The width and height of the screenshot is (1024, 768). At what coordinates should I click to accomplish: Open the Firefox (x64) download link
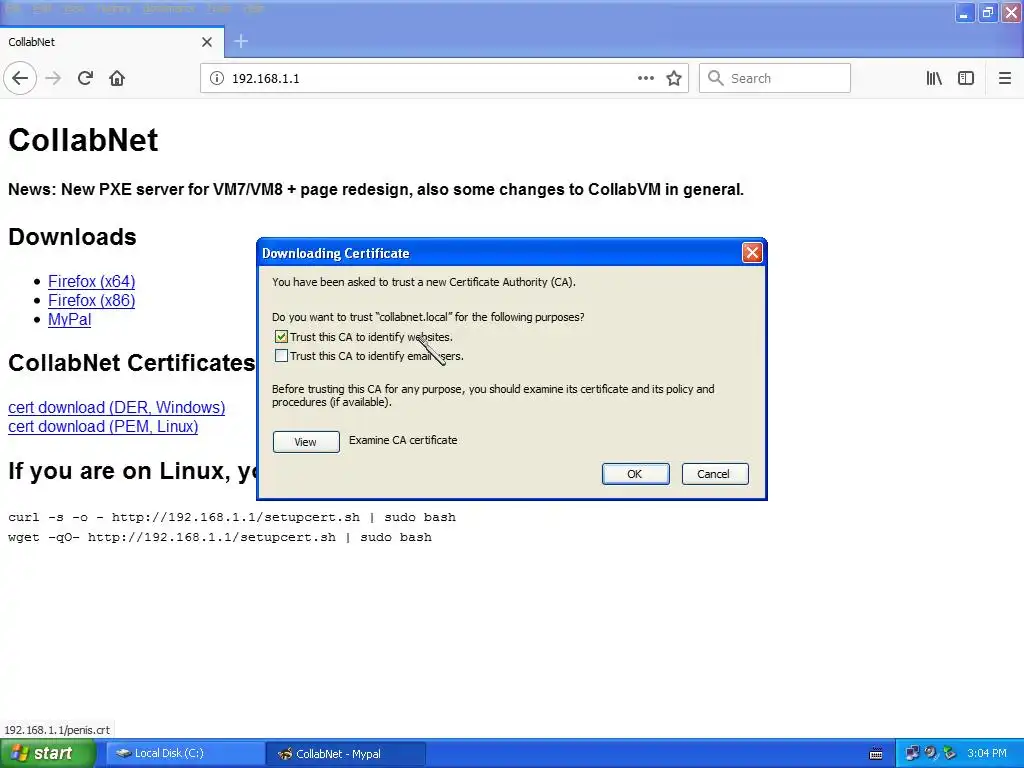point(91,281)
